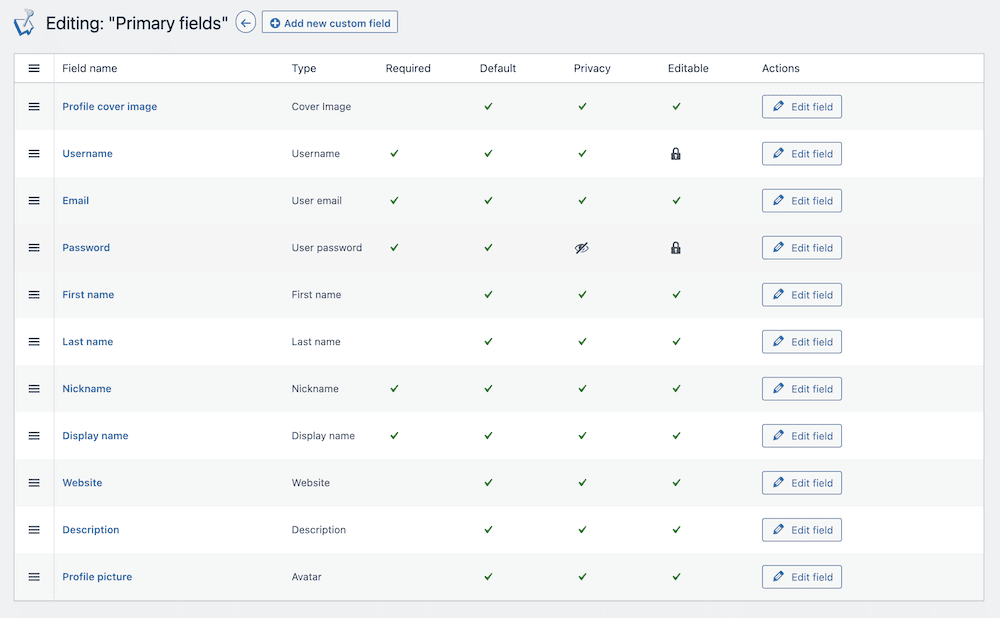Grab the drag handle for Password row
1000x618 pixels.
click(x=34, y=247)
